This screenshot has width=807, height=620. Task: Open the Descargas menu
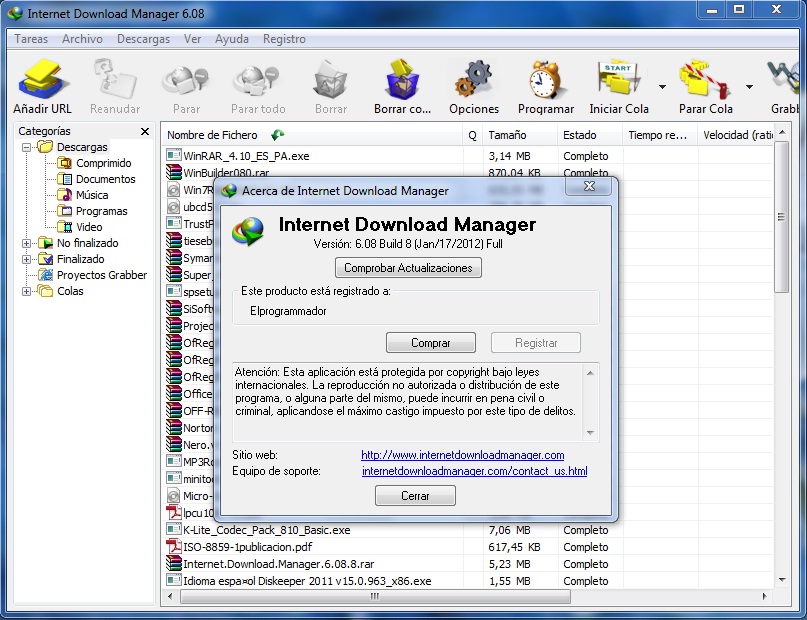(143, 39)
